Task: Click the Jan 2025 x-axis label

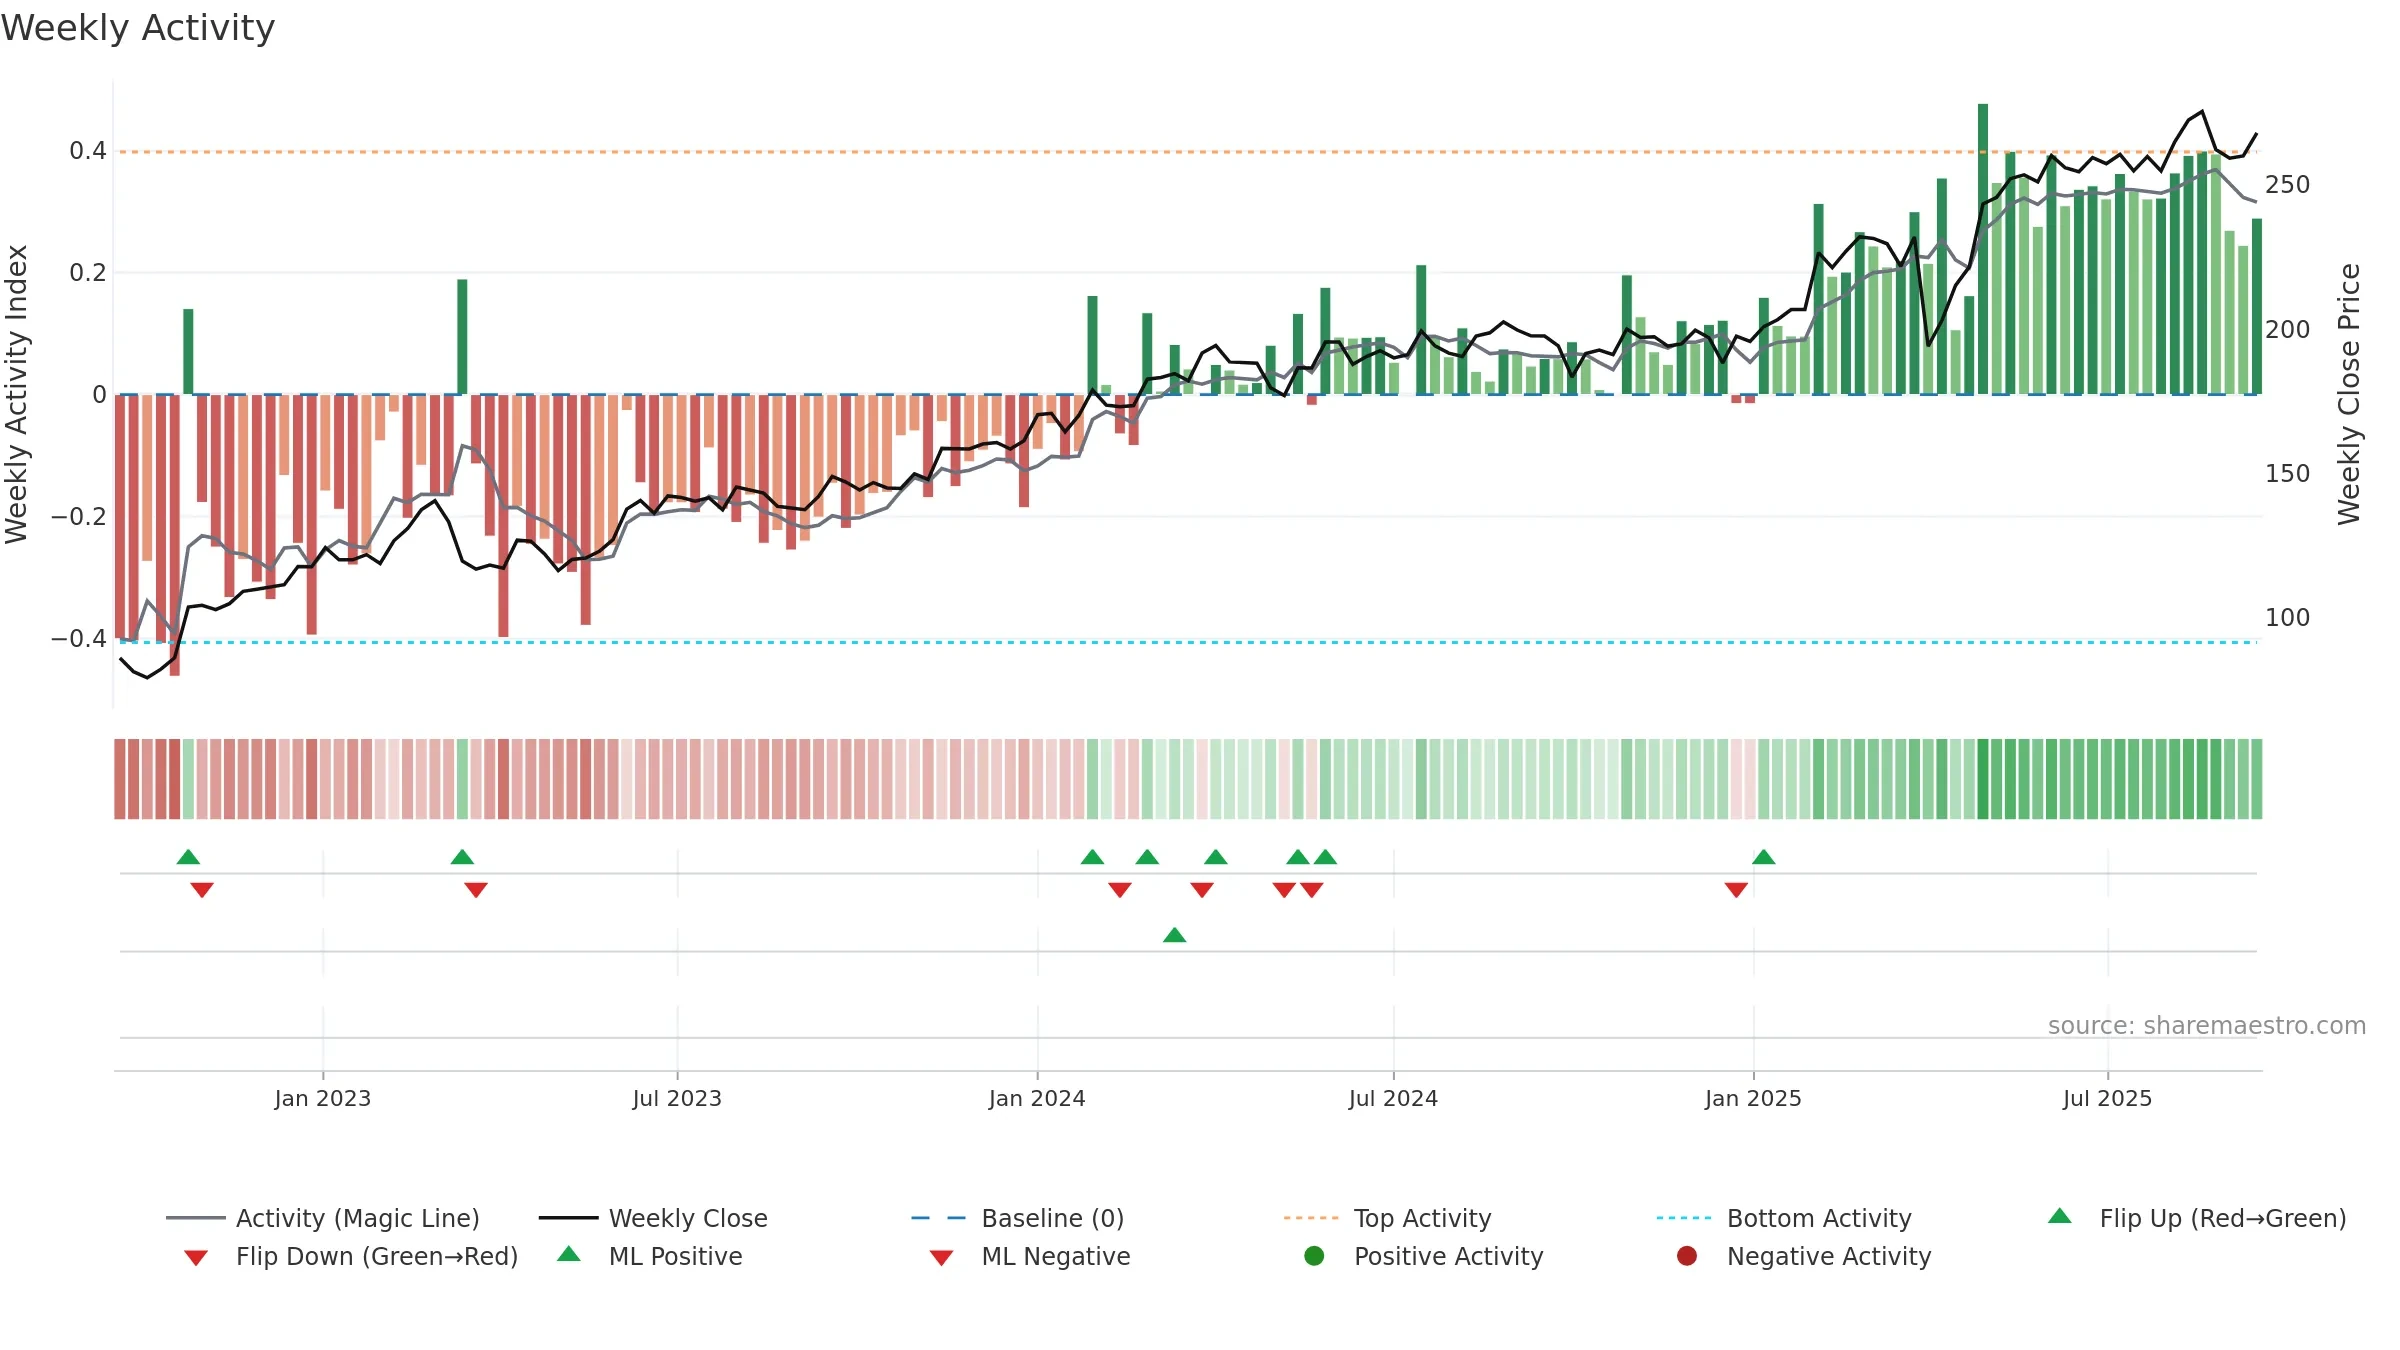Action: [x=1753, y=1098]
